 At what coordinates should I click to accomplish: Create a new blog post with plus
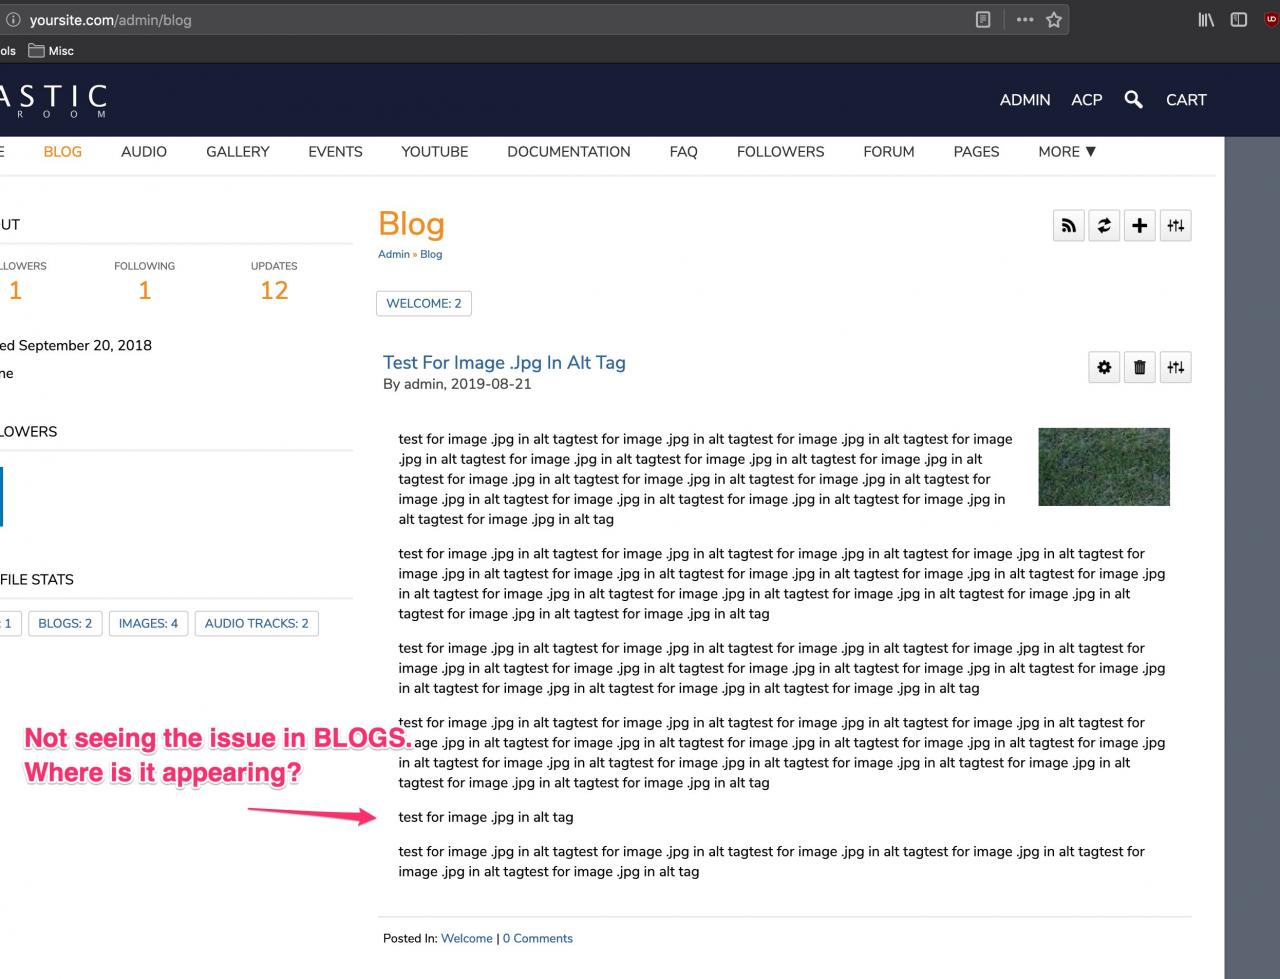coord(1139,226)
